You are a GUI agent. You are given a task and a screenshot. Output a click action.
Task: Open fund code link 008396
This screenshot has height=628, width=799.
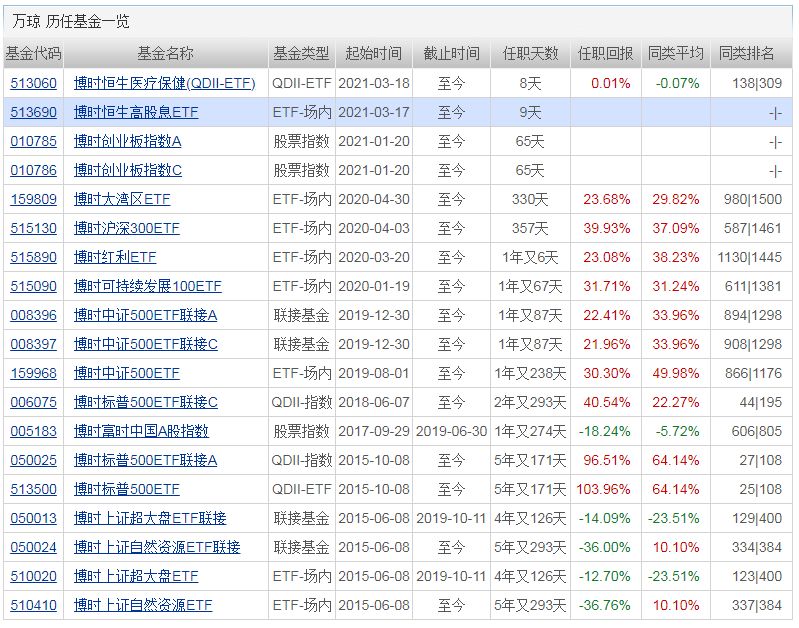coord(33,316)
